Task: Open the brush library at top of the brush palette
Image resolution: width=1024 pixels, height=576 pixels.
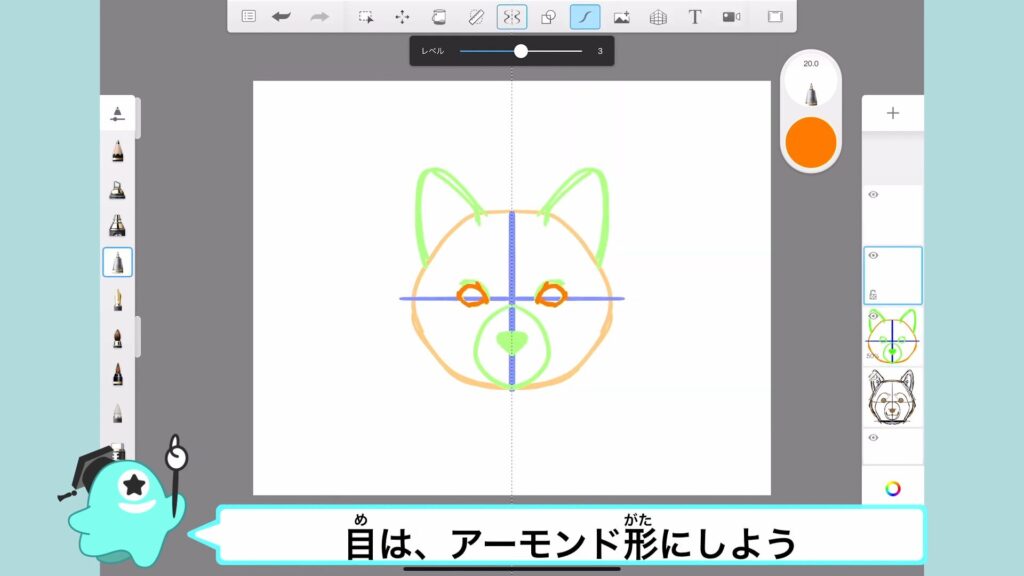Action: tap(117, 113)
